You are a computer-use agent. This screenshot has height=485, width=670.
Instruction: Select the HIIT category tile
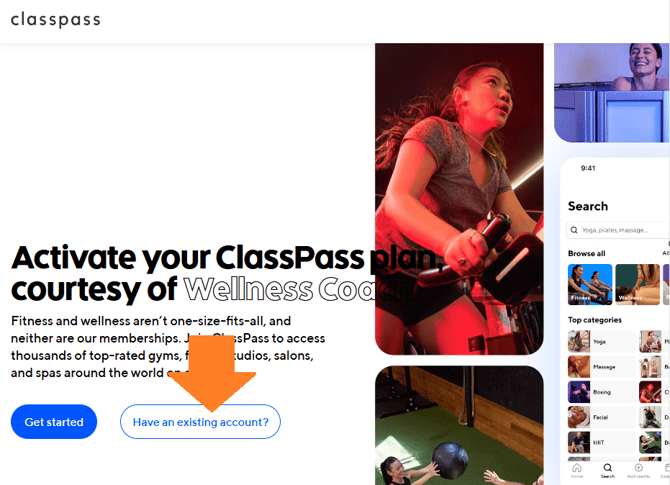pos(602,442)
